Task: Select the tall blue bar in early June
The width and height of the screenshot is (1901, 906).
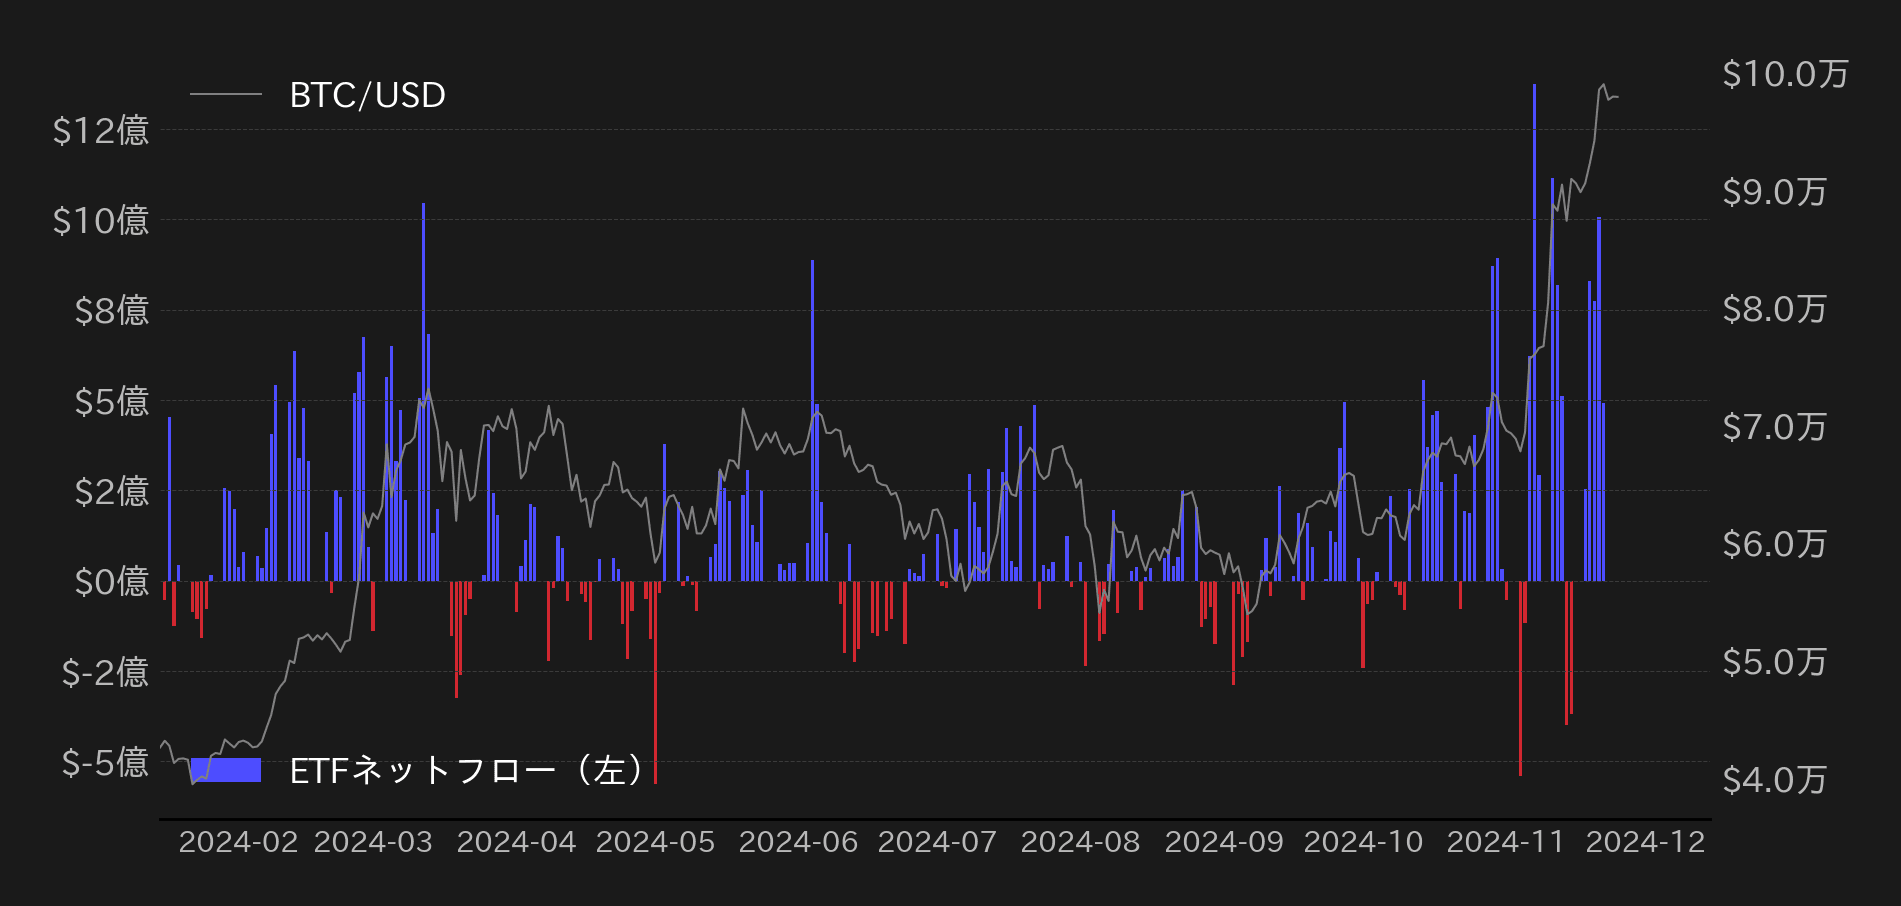Action: click(812, 420)
